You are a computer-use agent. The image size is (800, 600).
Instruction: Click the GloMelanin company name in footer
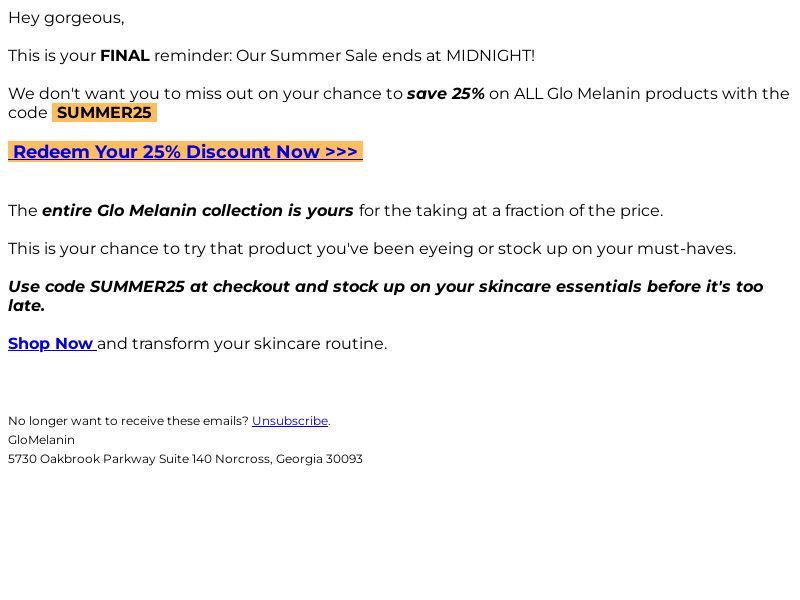coord(41,440)
